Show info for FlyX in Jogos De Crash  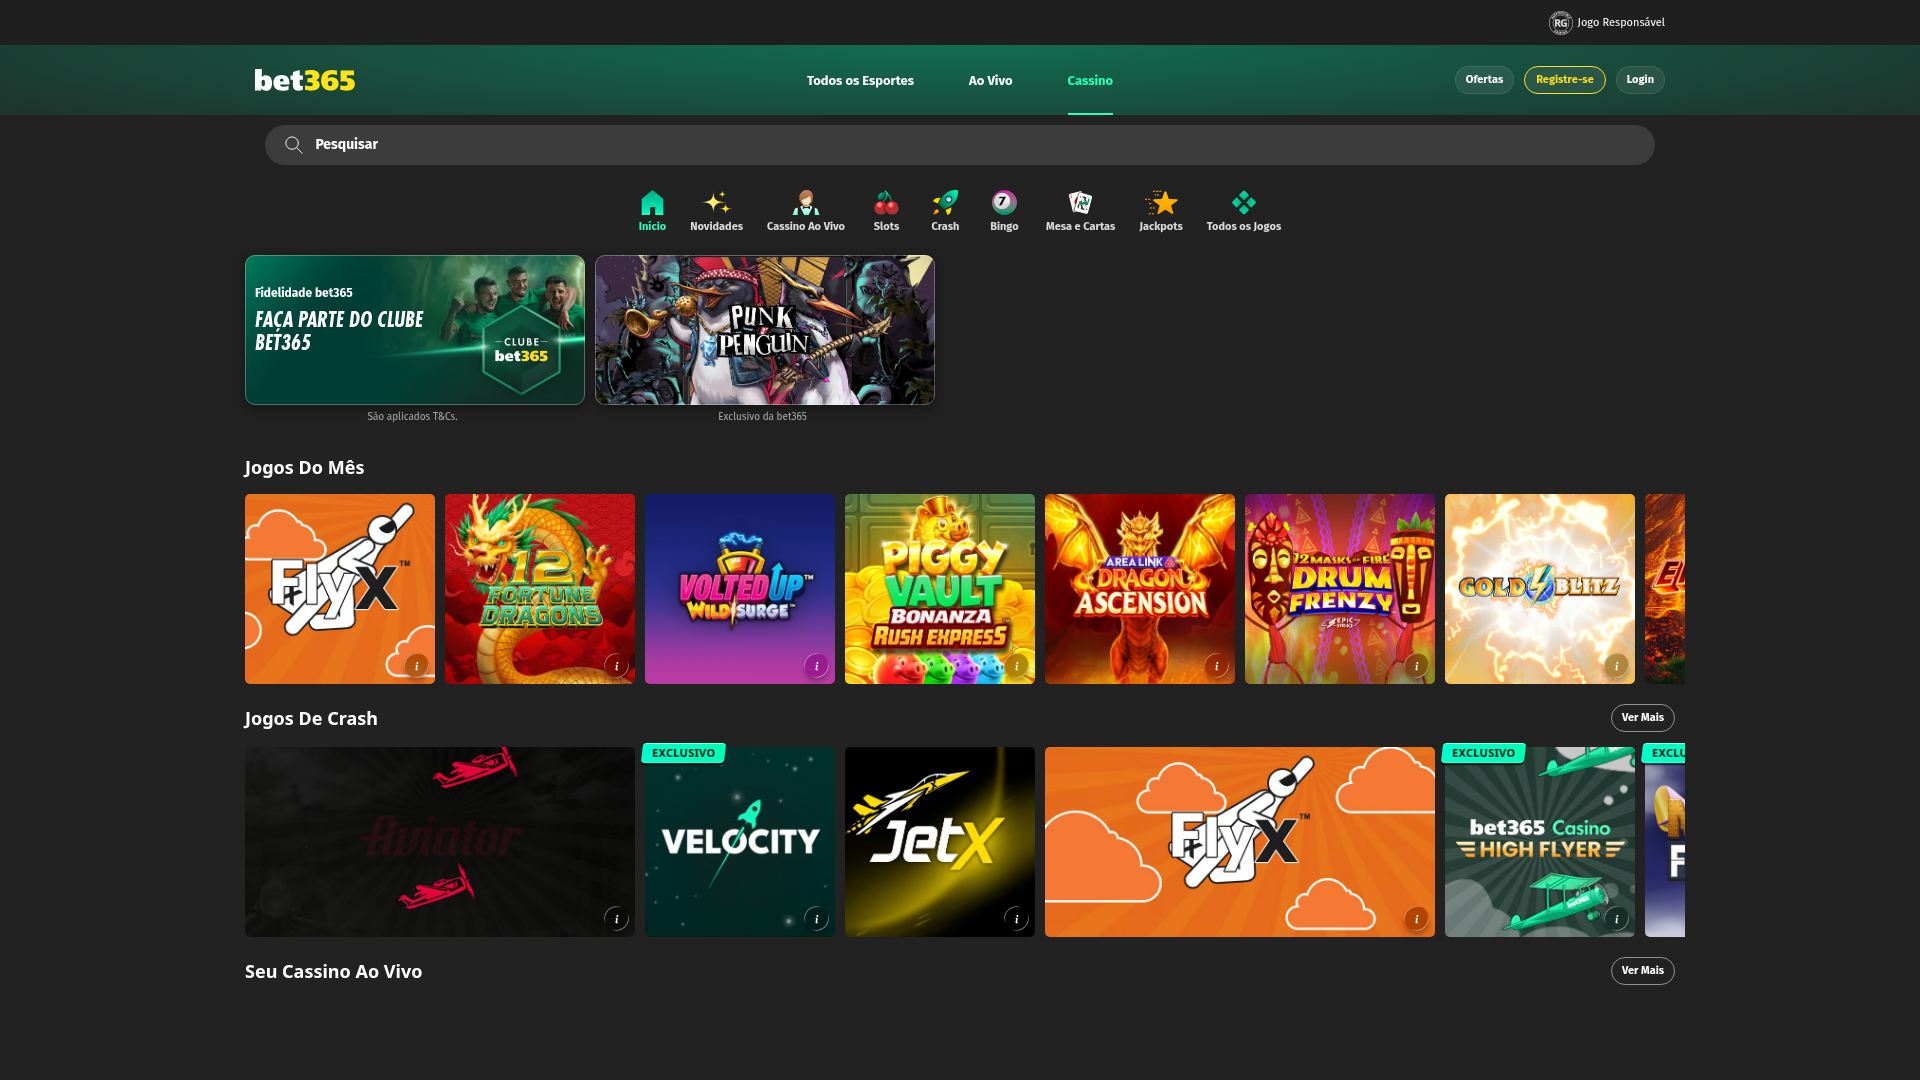[x=1416, y=919]
